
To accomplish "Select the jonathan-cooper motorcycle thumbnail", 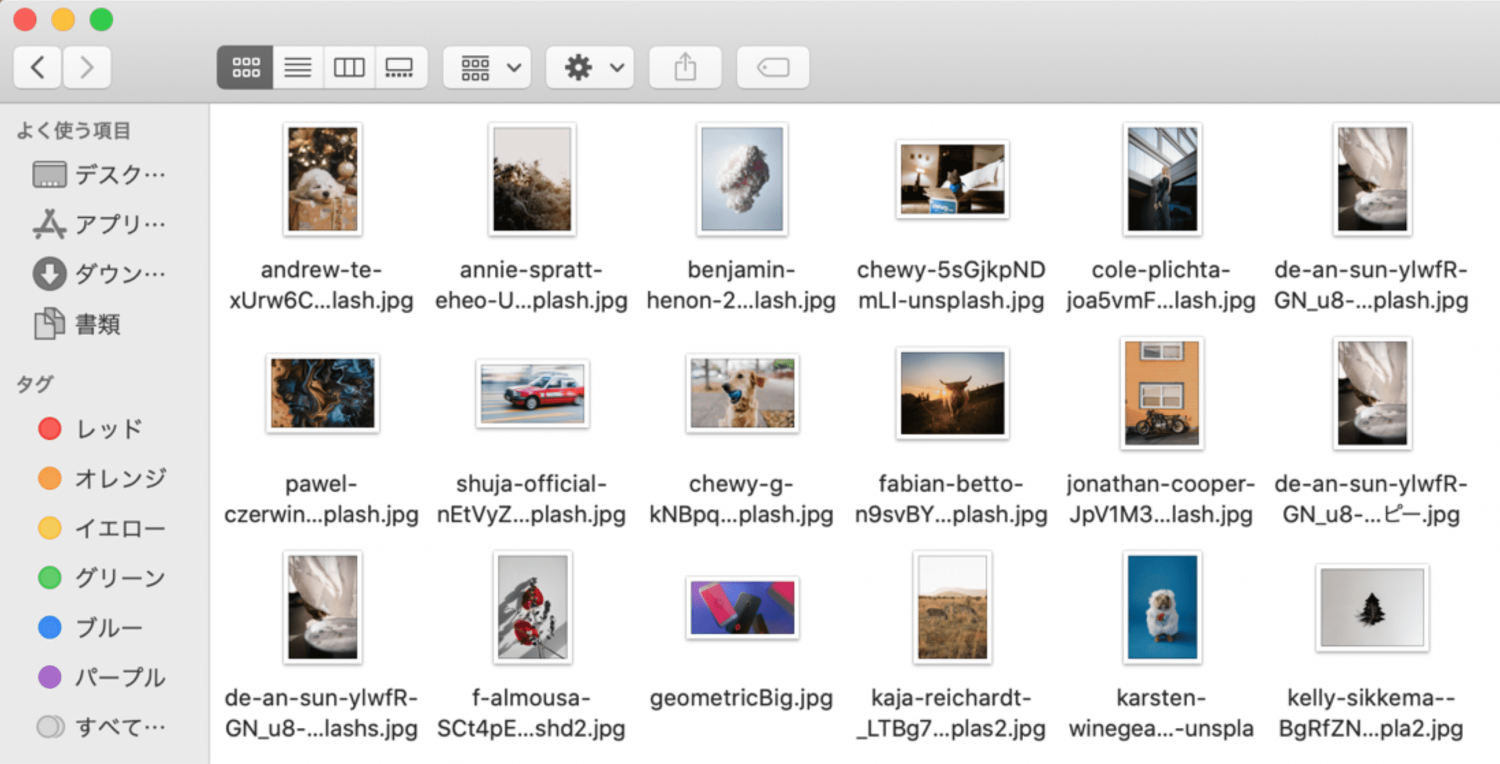I will click(x=1162, y=393).
